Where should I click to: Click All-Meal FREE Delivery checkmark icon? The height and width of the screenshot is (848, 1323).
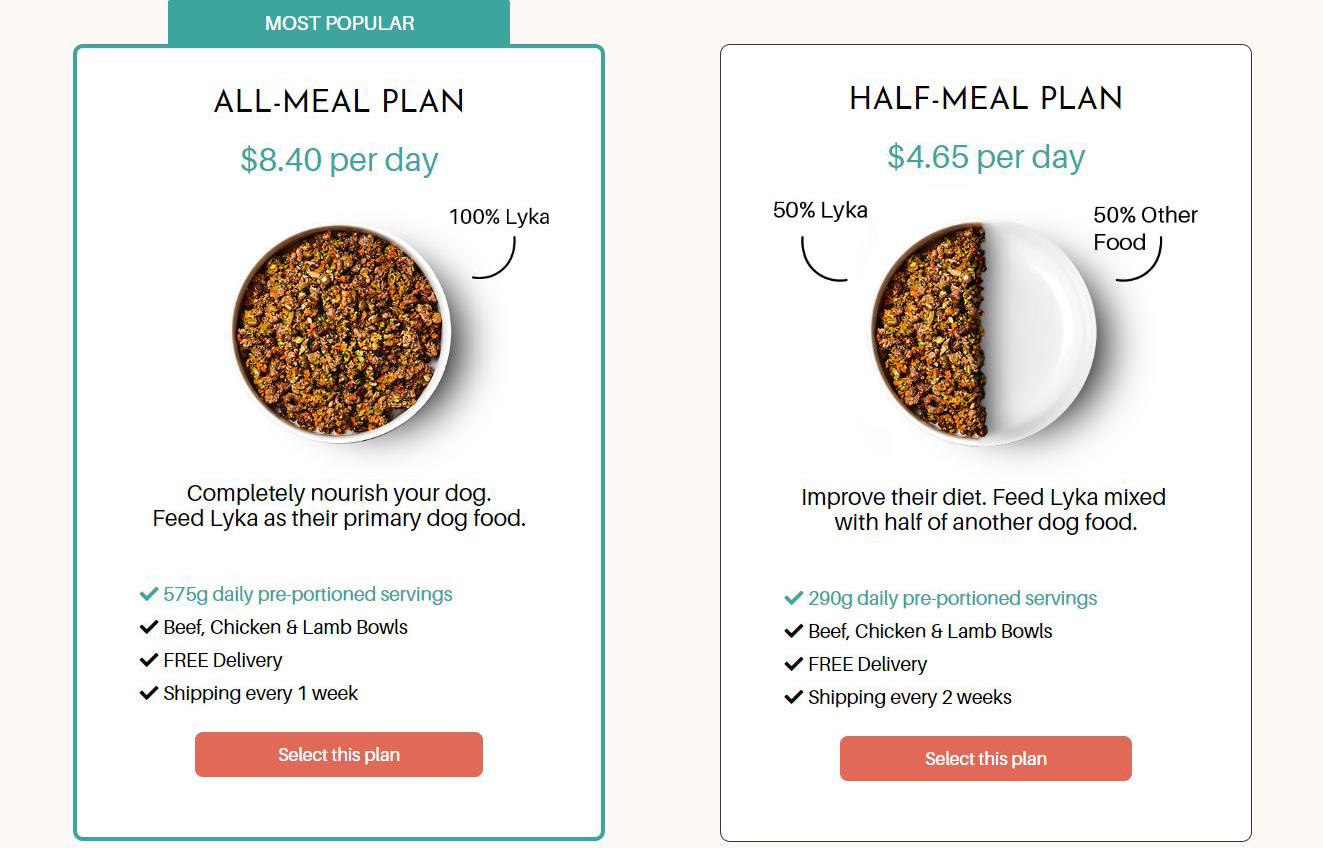(x=149, y=661)
